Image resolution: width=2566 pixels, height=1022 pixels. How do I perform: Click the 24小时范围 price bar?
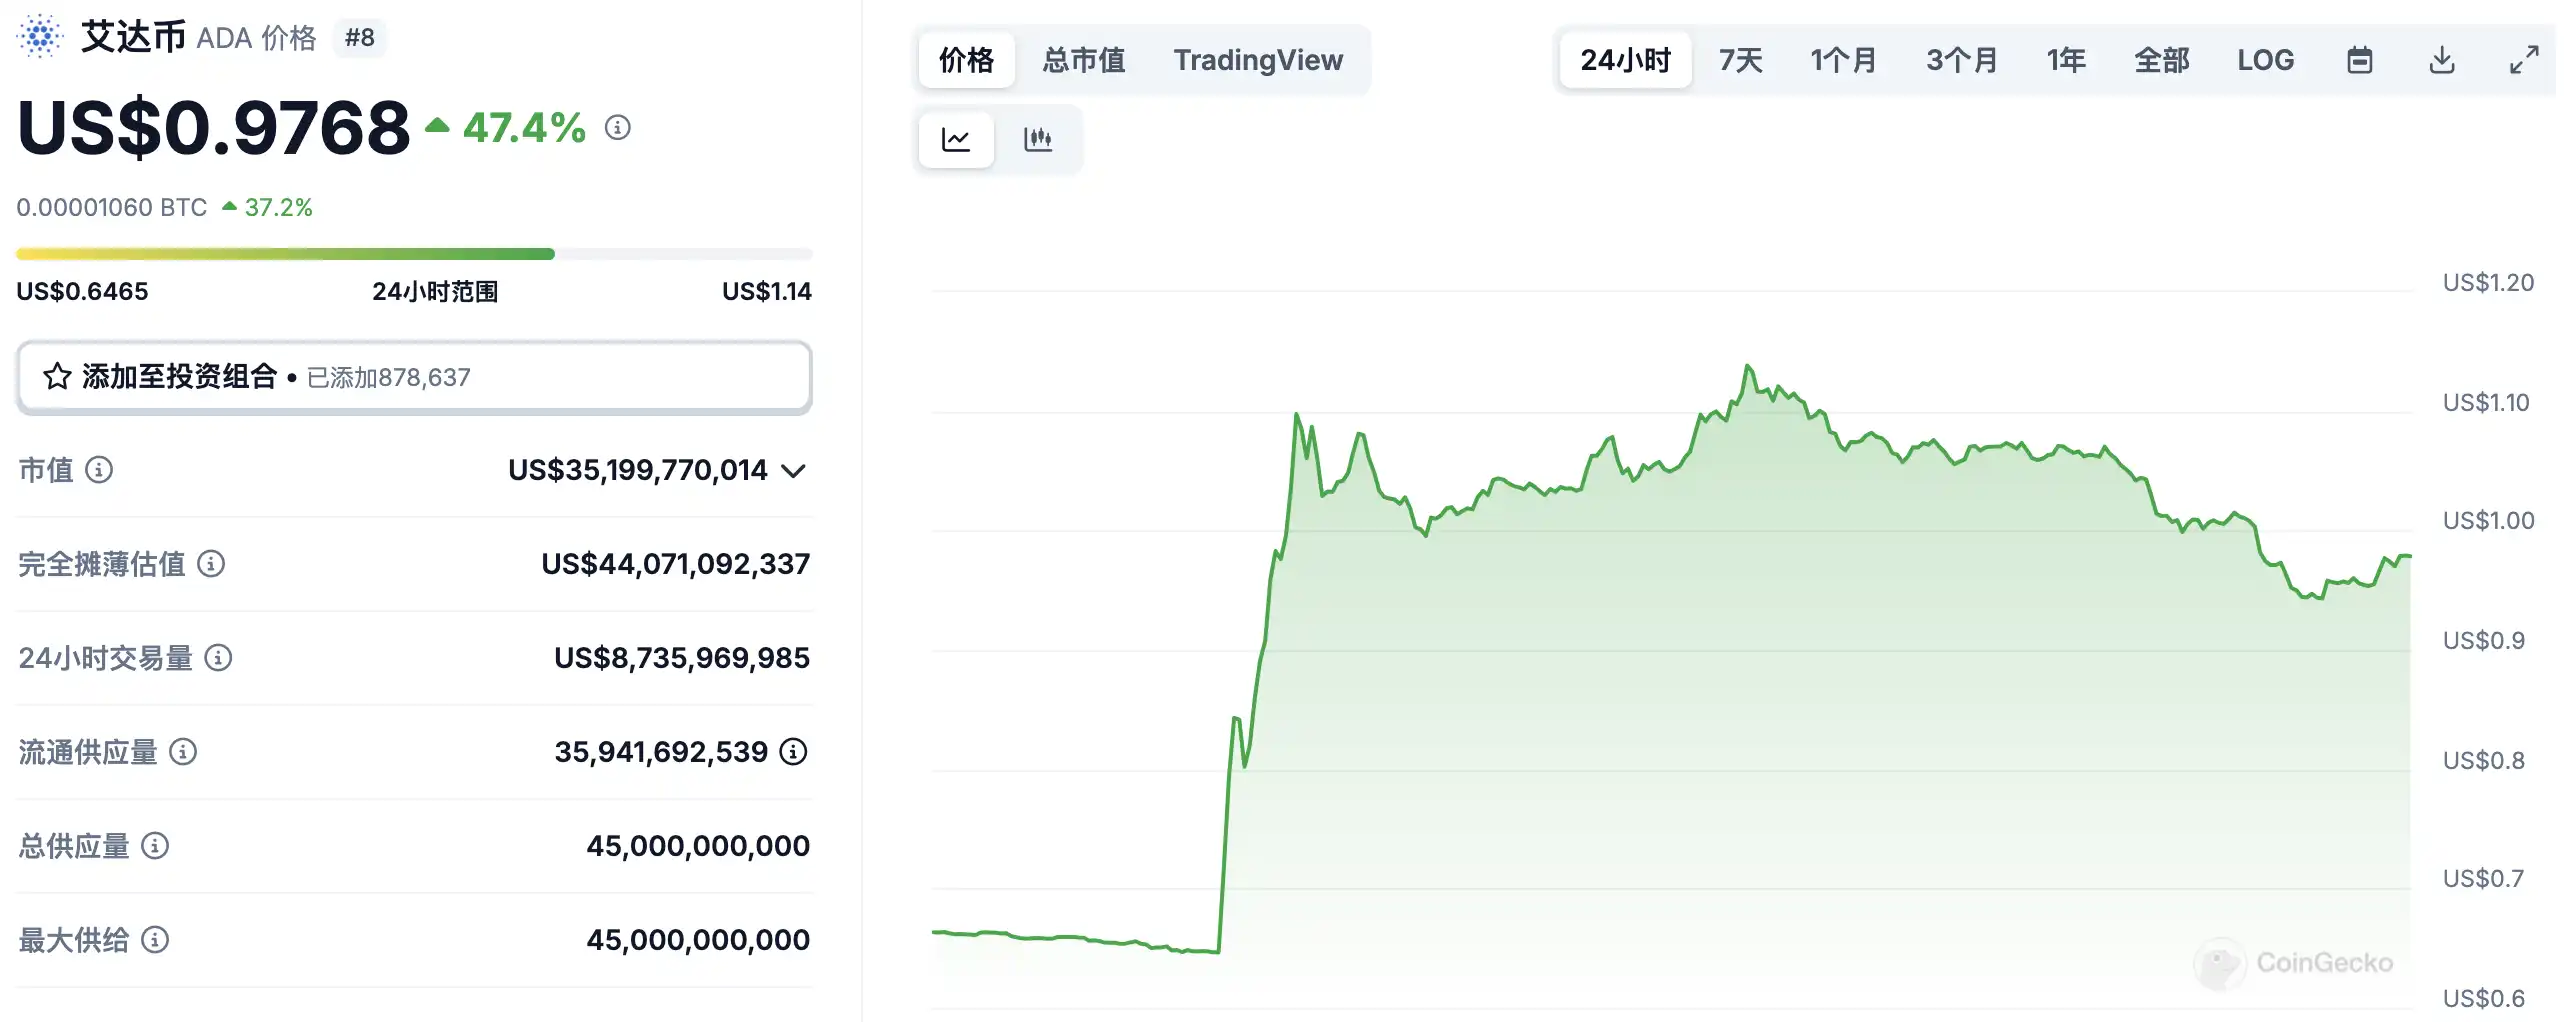(414, 253)
